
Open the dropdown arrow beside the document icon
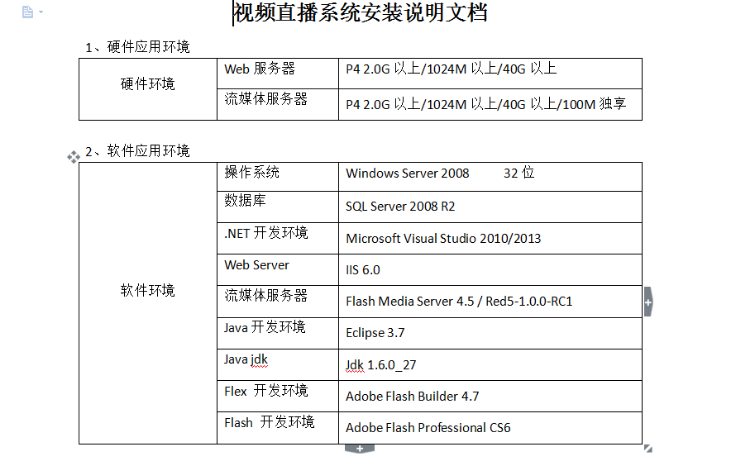tap(41, 12)
